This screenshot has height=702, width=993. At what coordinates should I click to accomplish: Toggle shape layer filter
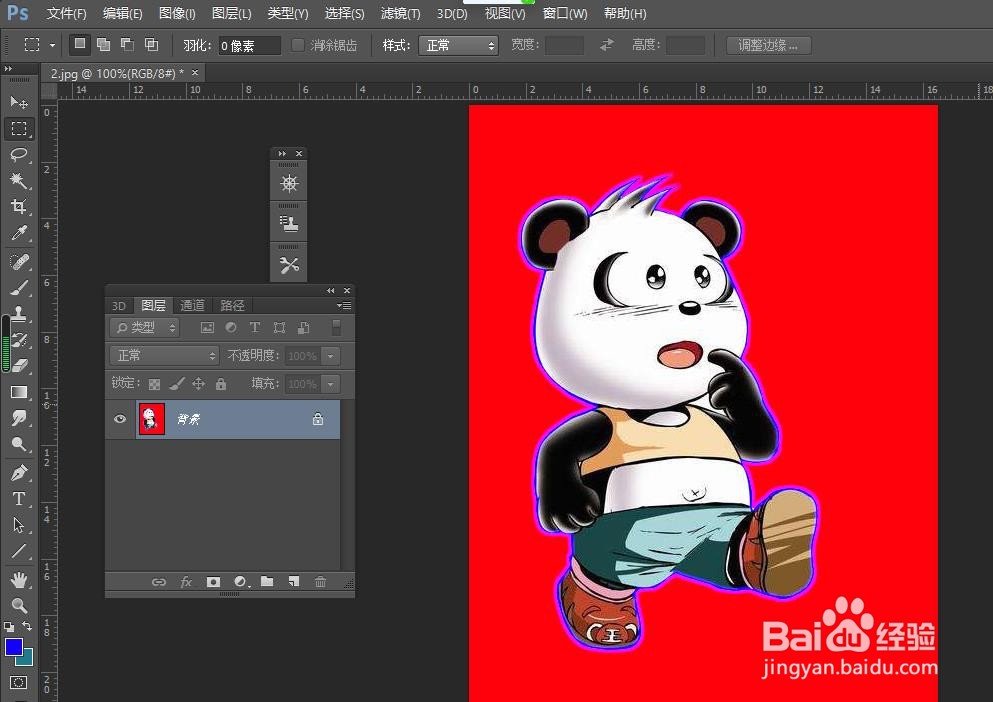(279, 328)
